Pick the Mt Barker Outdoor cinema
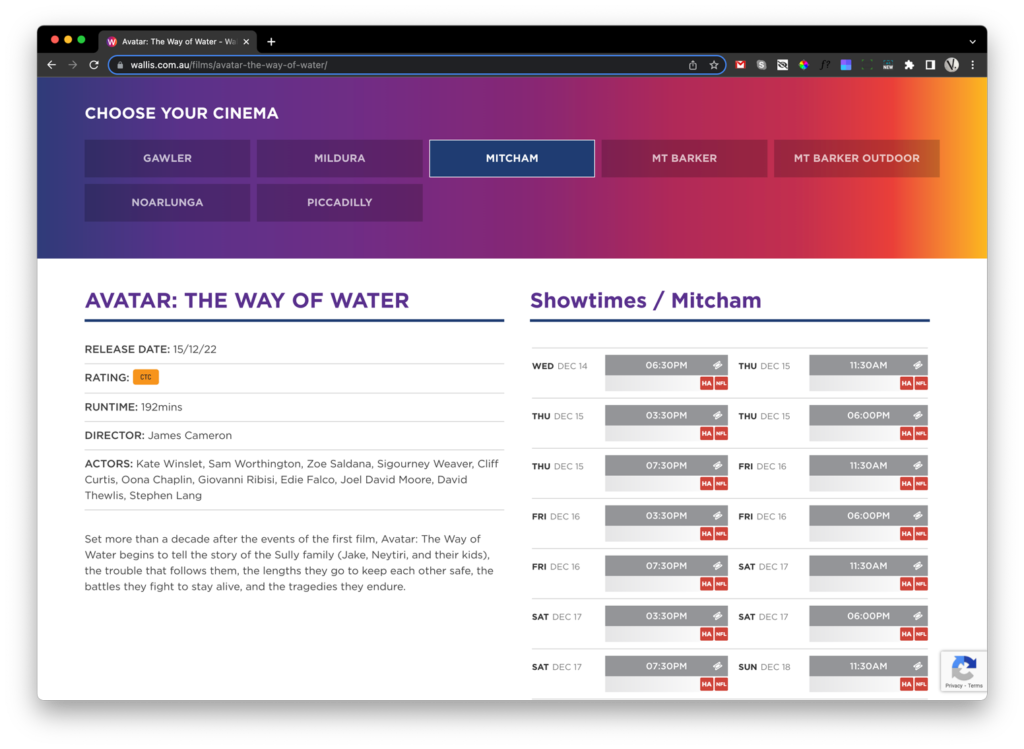This screenshot has height=749, width=1024. 857,158
